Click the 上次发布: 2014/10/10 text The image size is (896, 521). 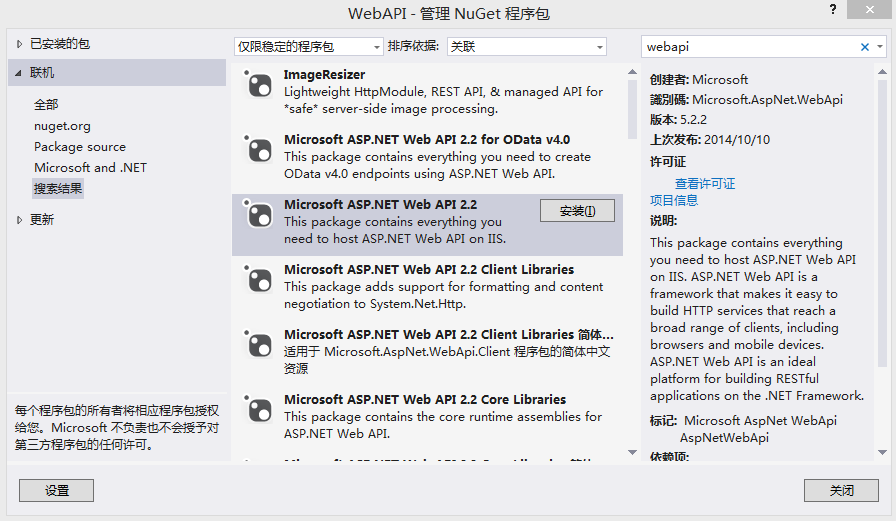click(x=710, y=140)
